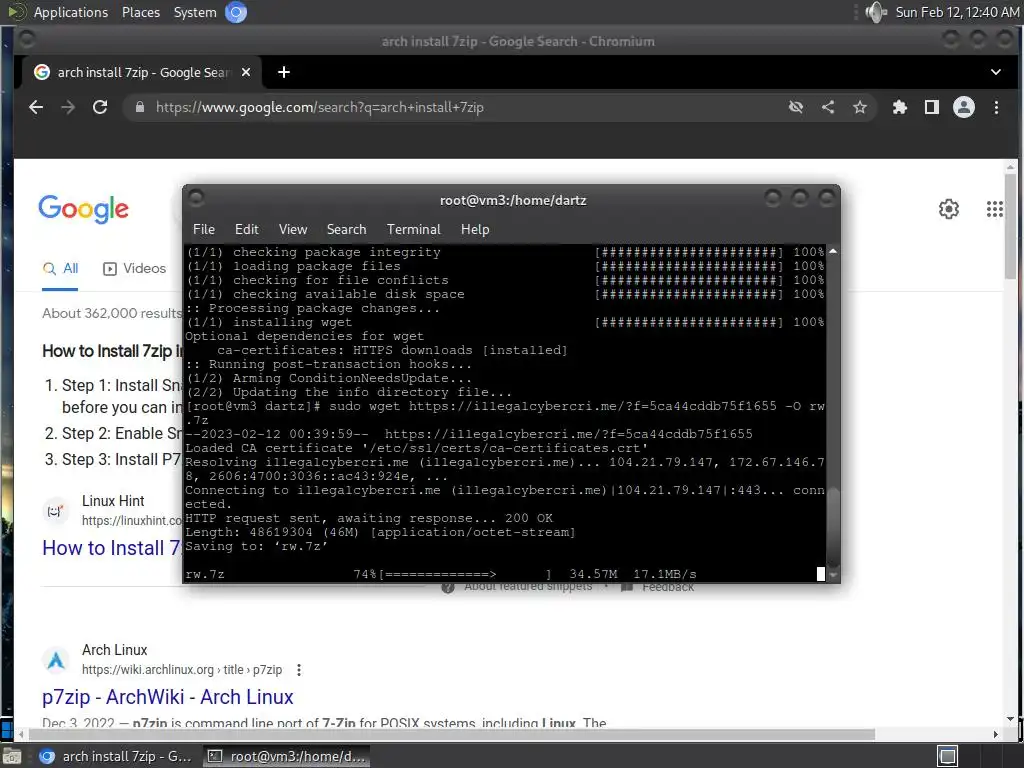The width and height of the screenshot is (1024, 768).
Task: Click terminal scrollbar up arrow
Action: (x=833, y=251)
